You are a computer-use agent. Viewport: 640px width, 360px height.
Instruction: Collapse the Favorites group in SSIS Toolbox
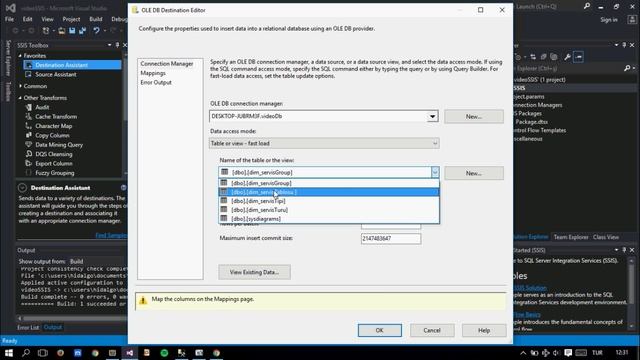click(20, 56)
